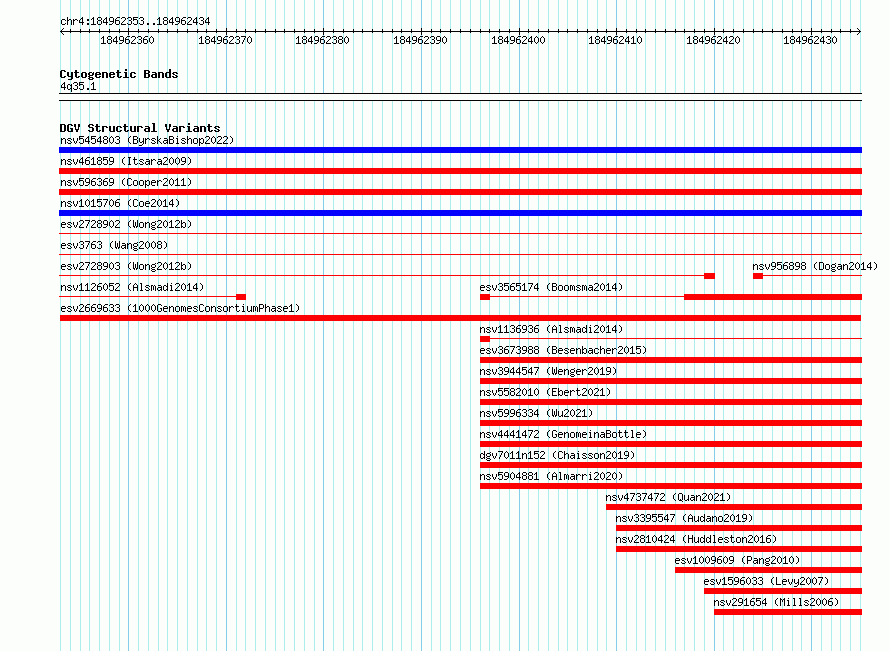Click ruler position 184962410
The width and height of the screenshot is (890, 651).
615,40
